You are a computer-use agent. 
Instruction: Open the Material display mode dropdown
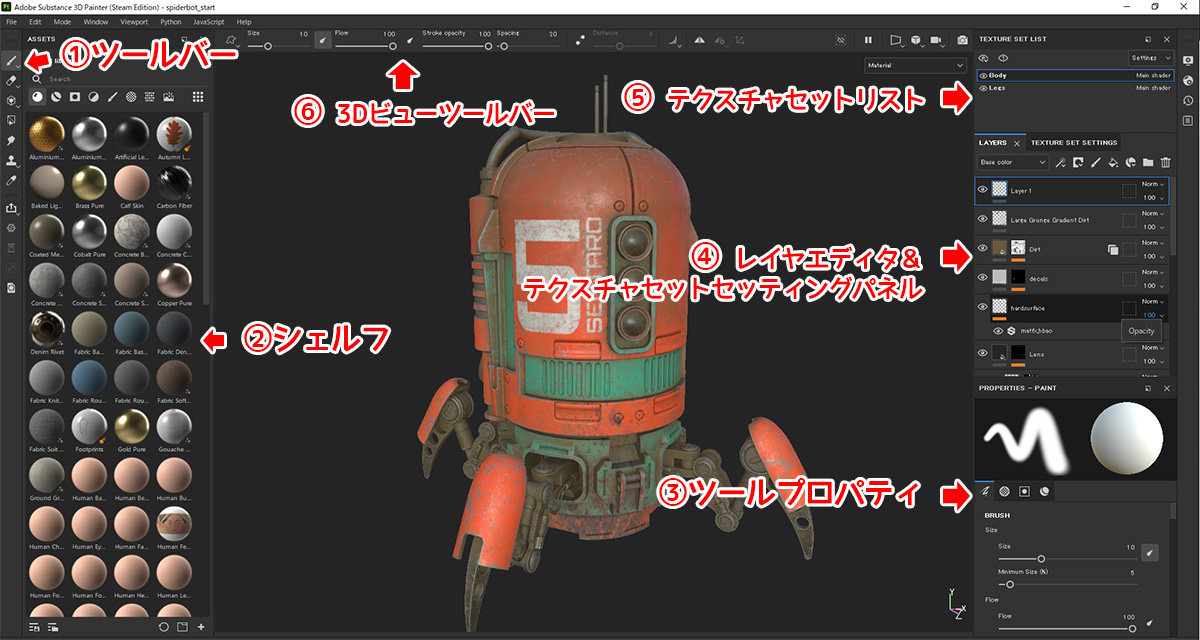point(914,66)
